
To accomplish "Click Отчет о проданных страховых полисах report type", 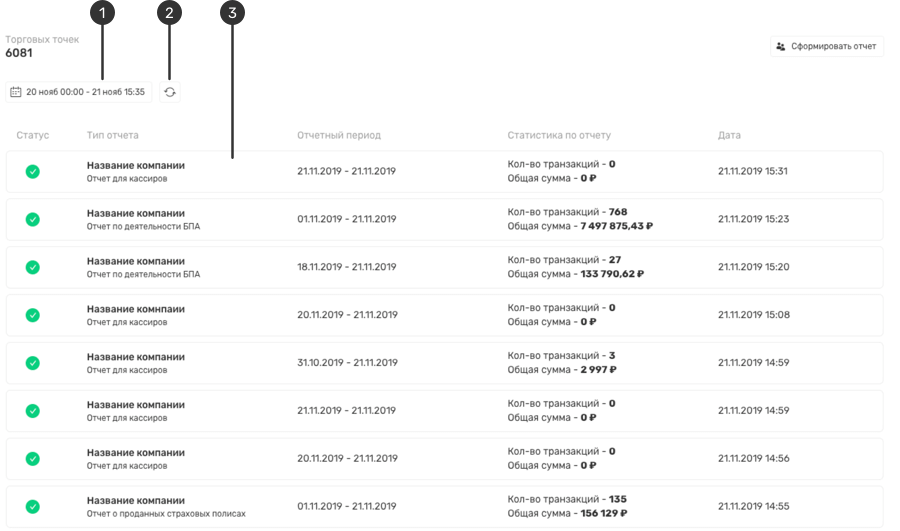I will pyautogui.click(x=166, y=514).
